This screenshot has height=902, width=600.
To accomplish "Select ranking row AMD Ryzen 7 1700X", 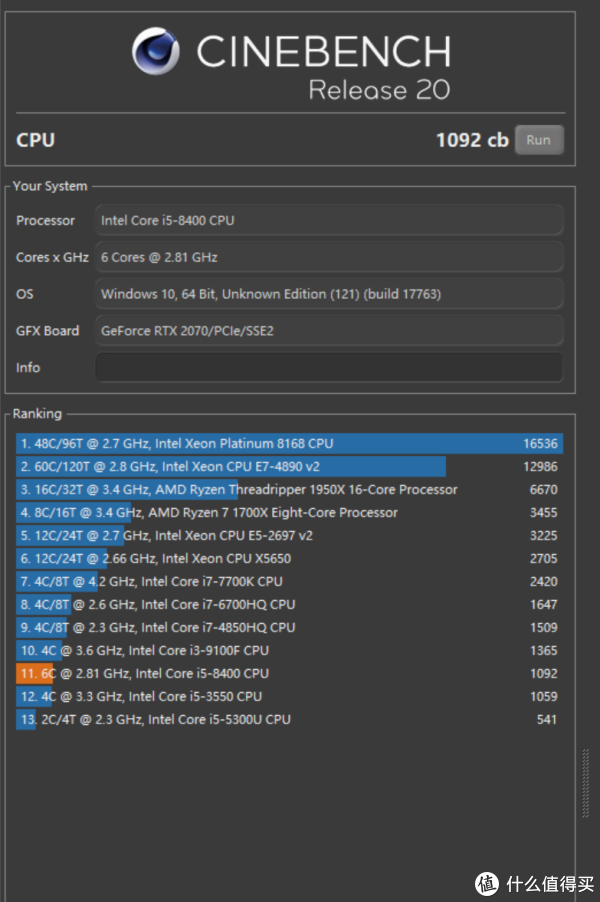I will [x=289, y=513].
